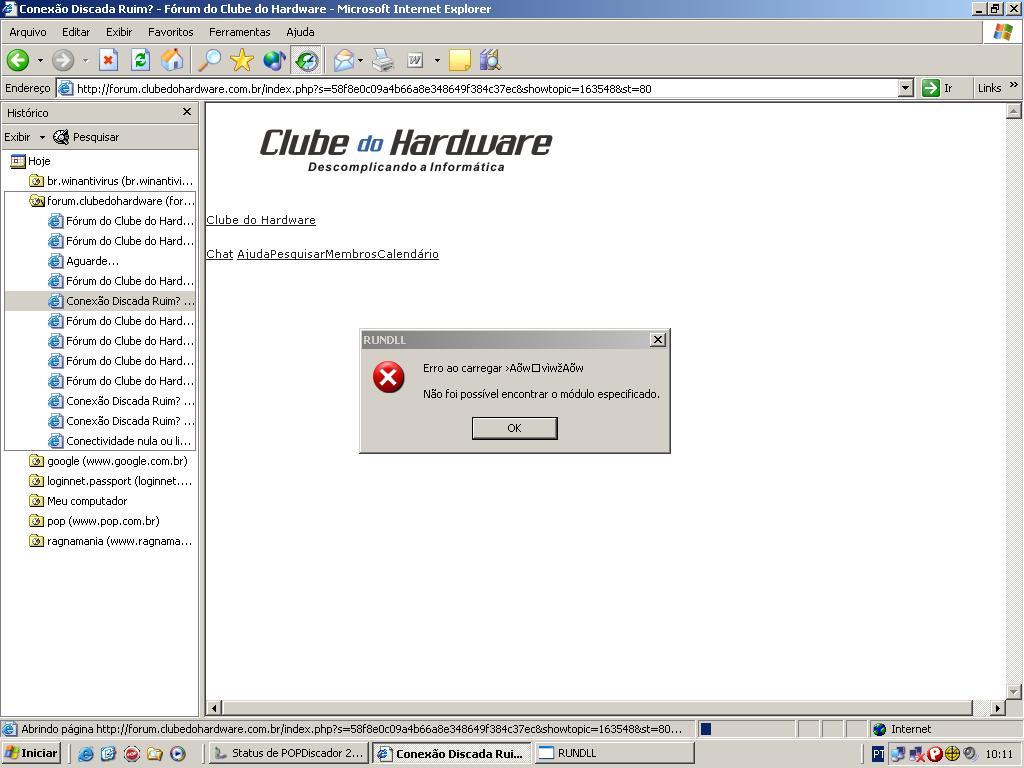Refresh the page with the green arrows icon
This screenshot has height=768, width=1024.
tap(140, 61)
